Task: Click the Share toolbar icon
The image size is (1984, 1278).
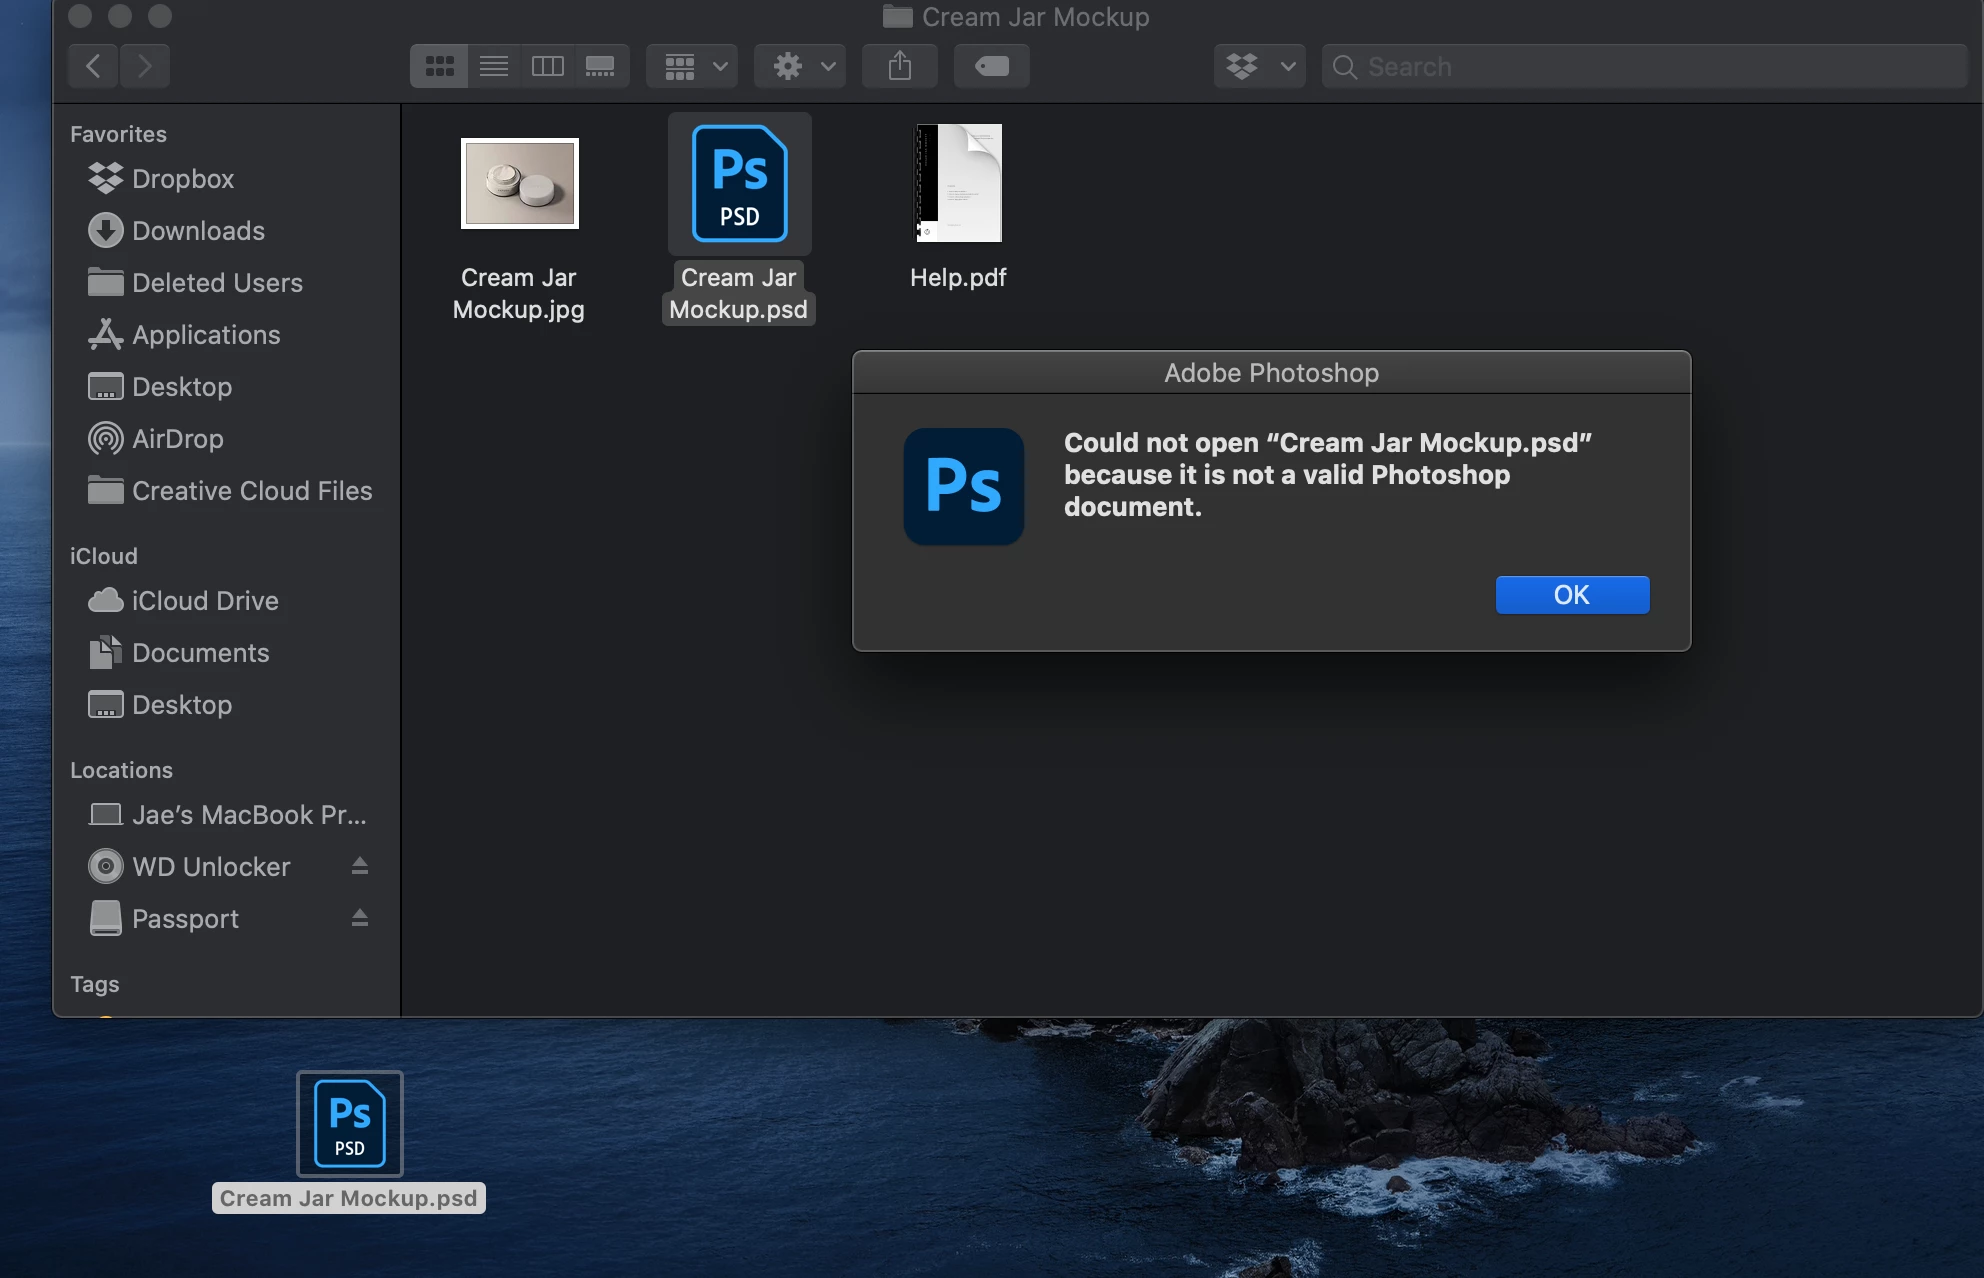Action: pyautogui.click(x=899, y=66)
